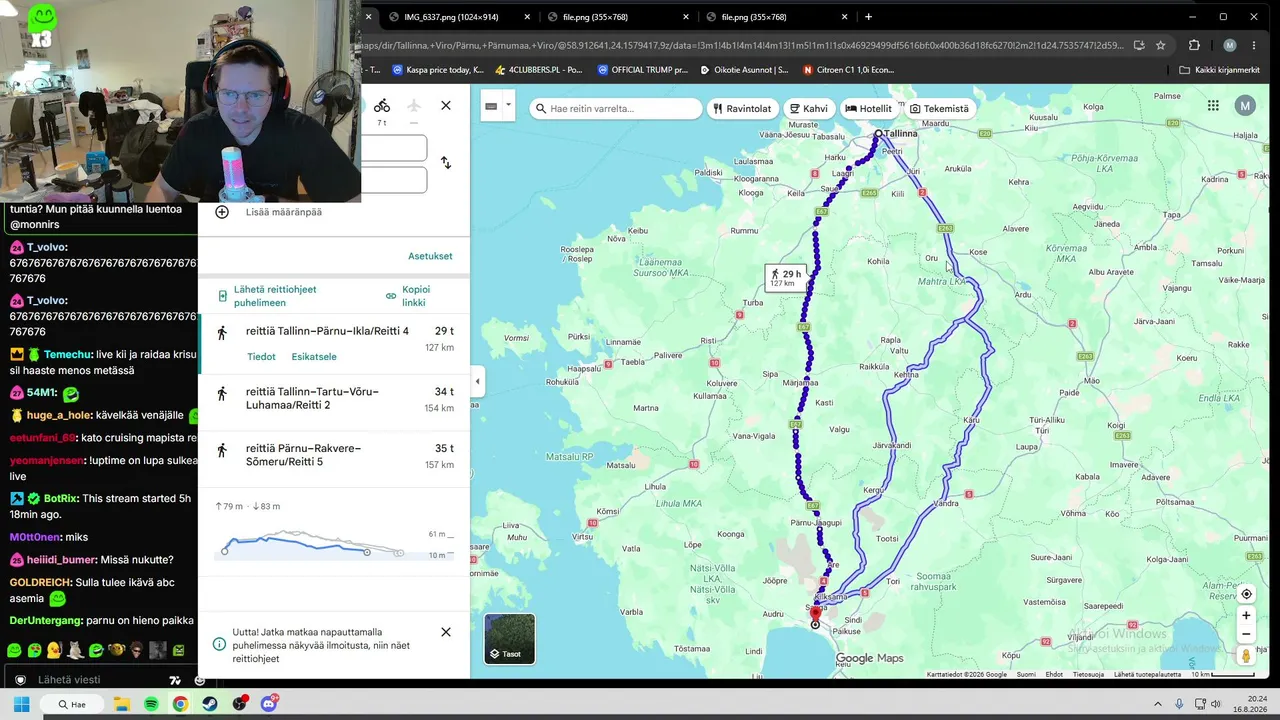Collapse the side panel with the arrow handle
Screen dimensions: 1280x720
tap(477, 381)
